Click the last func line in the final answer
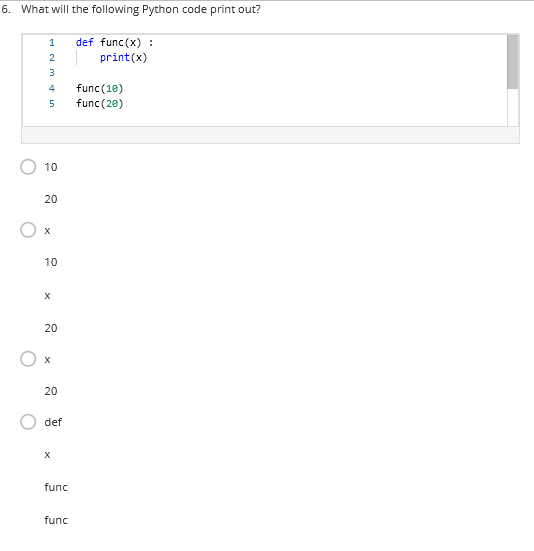534x551 pixels. point(56,520)
